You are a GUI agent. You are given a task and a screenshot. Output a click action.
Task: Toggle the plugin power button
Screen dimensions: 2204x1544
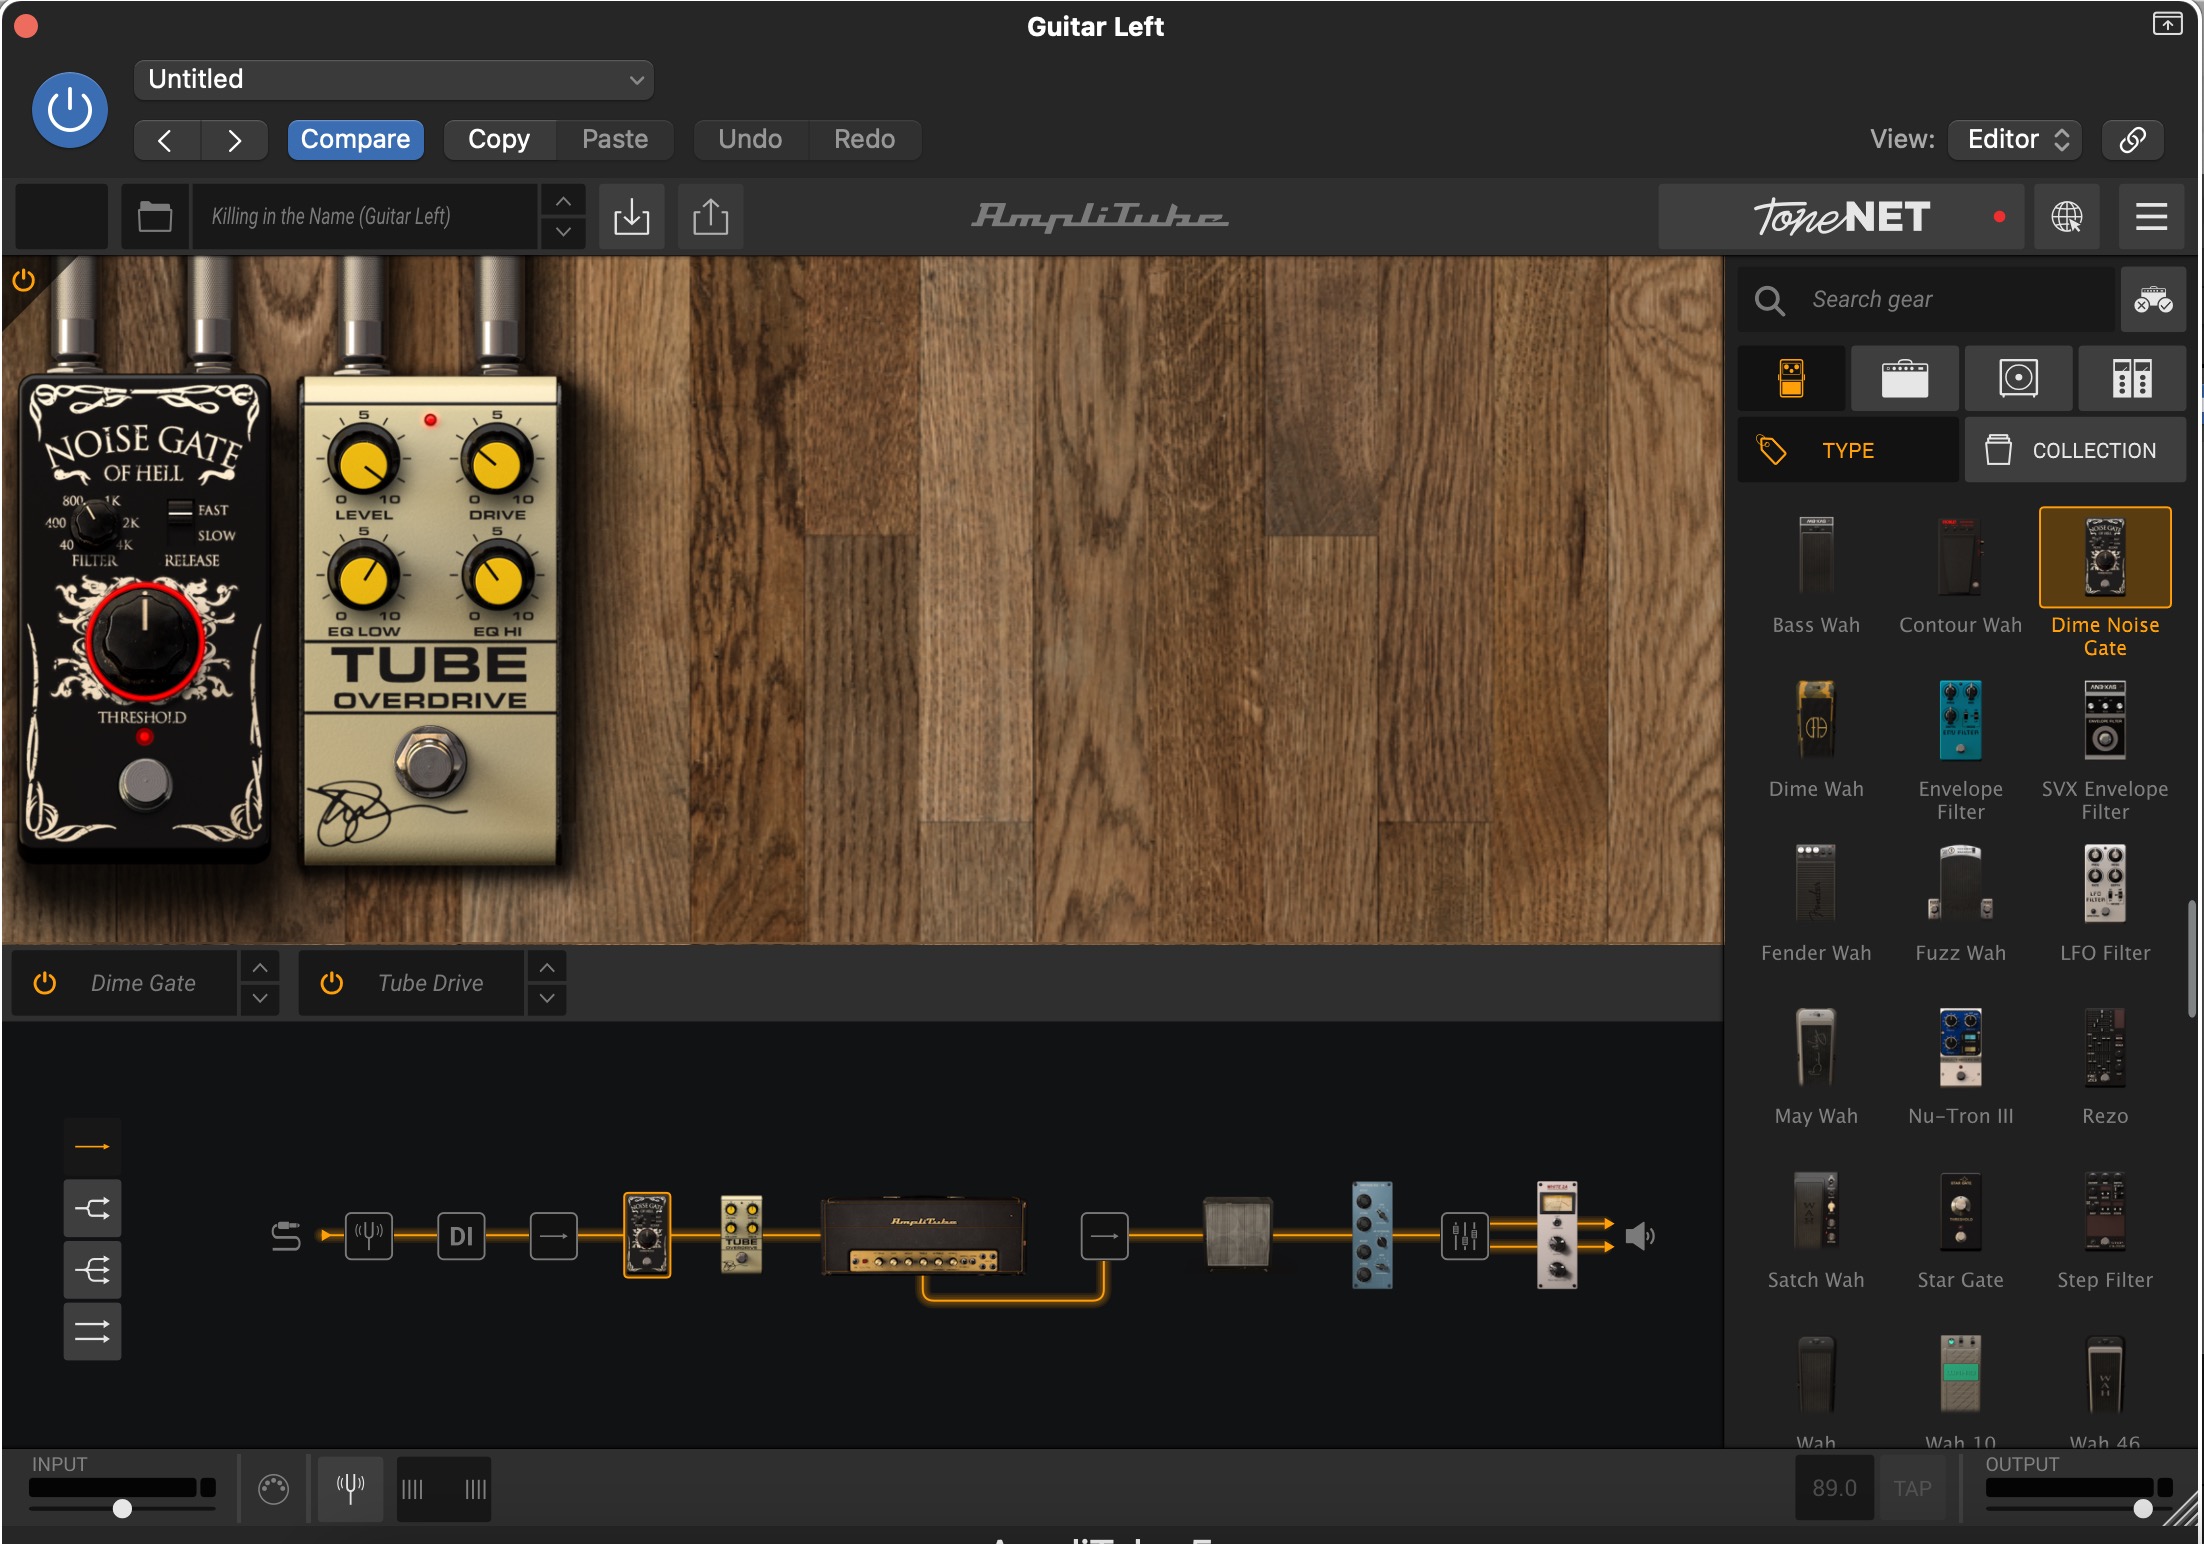point(69,110)
